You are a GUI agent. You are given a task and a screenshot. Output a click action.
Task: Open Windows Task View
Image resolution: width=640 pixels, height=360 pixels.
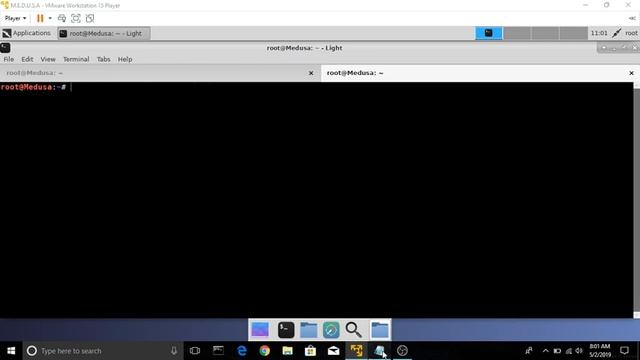(195, 351)
